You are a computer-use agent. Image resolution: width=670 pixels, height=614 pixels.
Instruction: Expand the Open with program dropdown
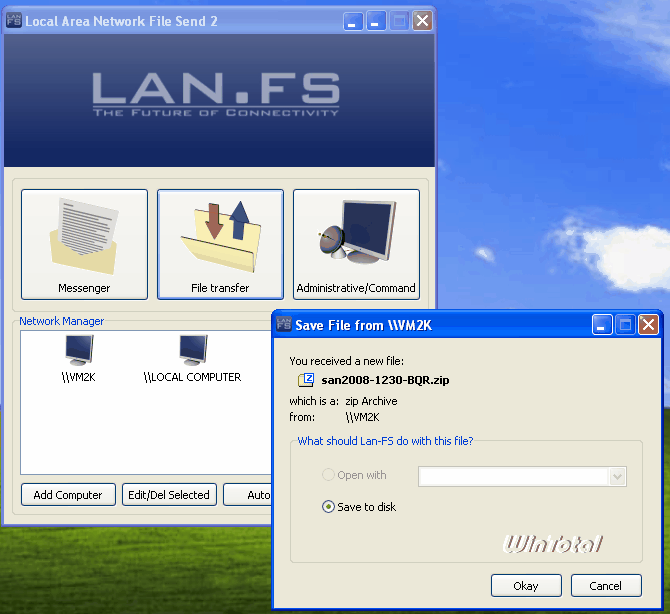[x=617, y=476]
